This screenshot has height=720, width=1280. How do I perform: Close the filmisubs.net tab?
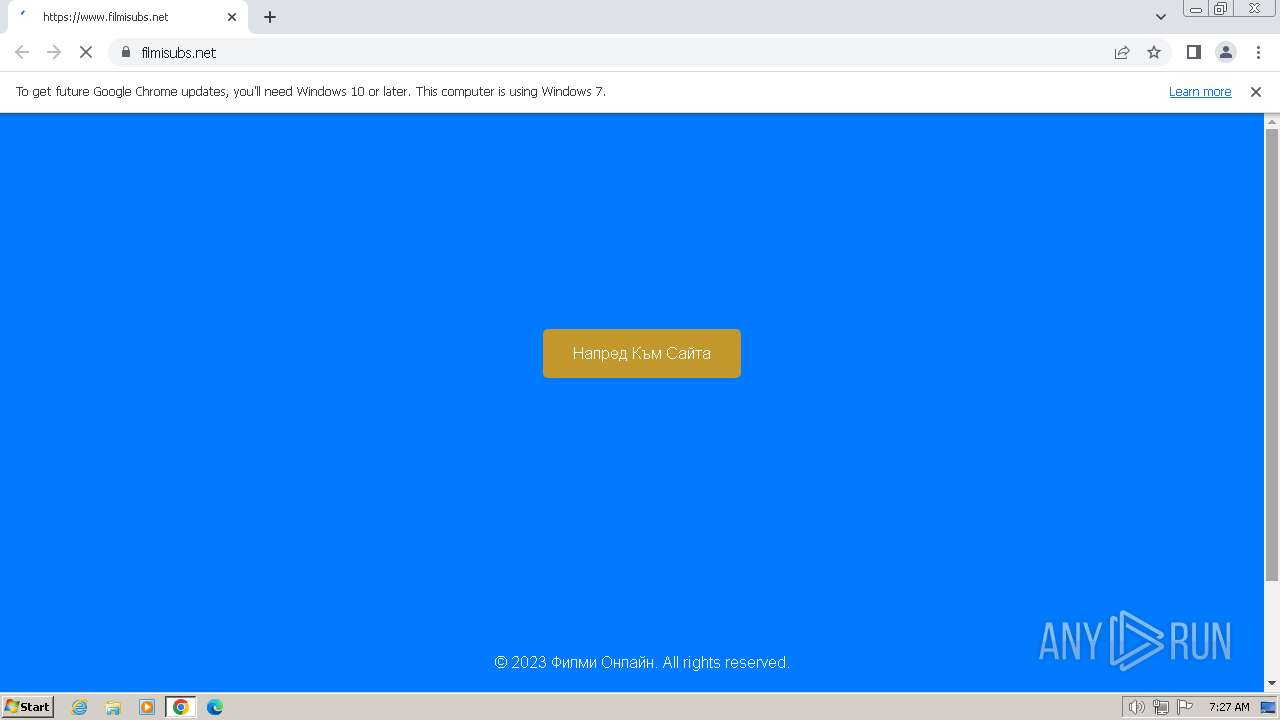click(232, 17)
